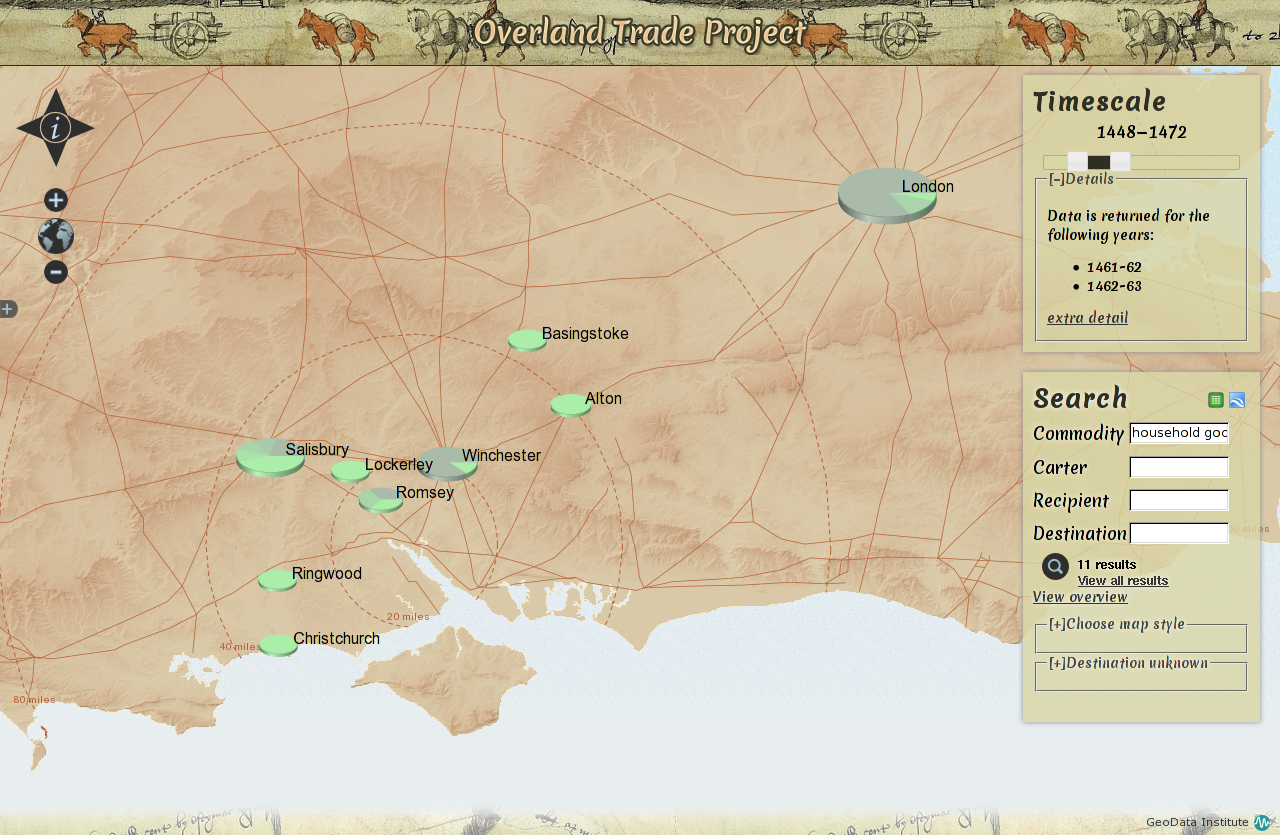The height and width of the screenshot is (835, 1280).
Task: Select the Basingstoke map marker
Action: coord(527,340)
